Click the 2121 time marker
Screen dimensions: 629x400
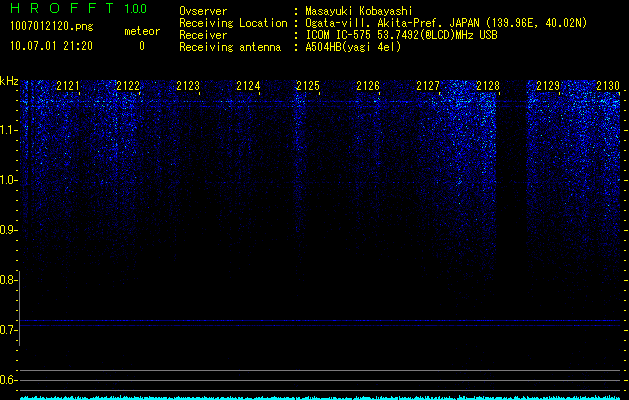coord(68,85)
